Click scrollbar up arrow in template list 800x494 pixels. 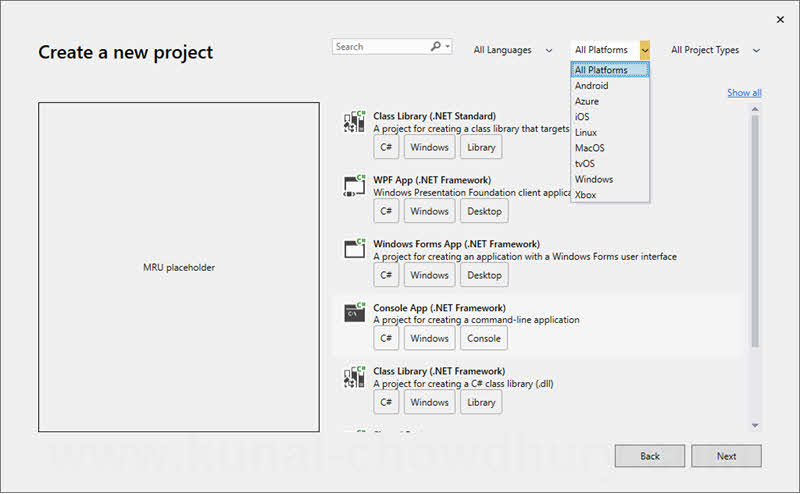[x=755, y=109]
